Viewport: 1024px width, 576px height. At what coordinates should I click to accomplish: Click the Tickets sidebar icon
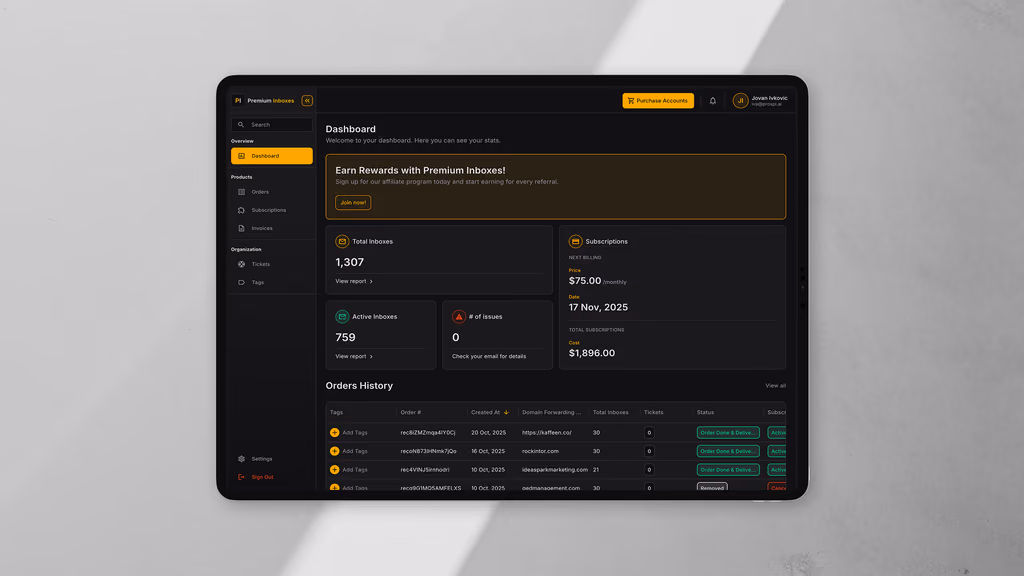(242, 264)
